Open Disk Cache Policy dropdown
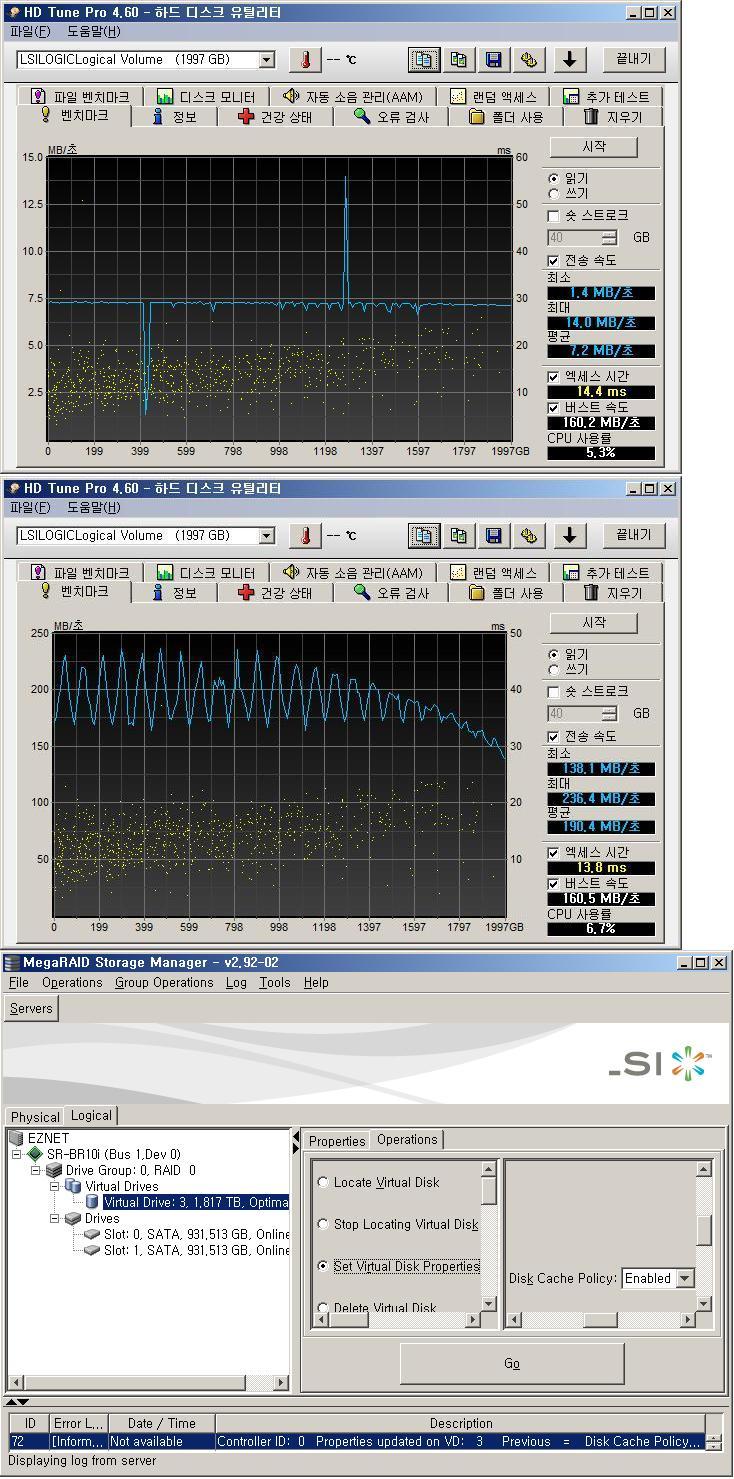 pos(685,1278)
